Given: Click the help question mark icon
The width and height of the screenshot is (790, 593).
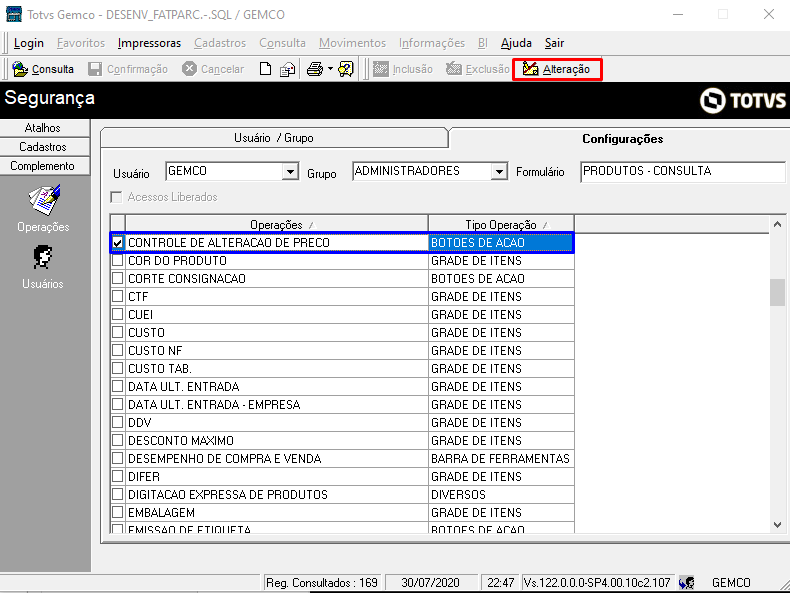Looking at the screenshot, I should [x=346, y=69].
